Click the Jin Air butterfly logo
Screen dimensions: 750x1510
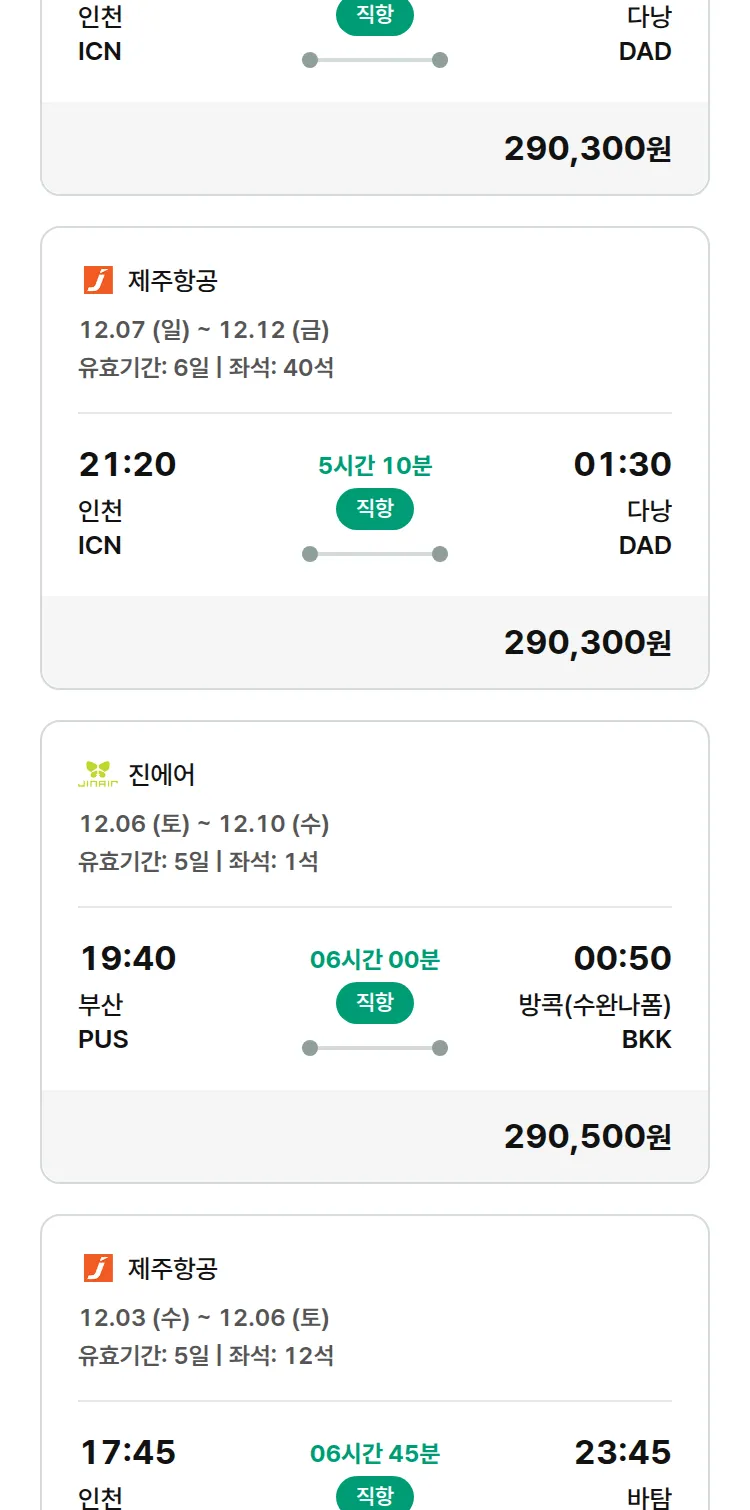[x=98, y=775]
